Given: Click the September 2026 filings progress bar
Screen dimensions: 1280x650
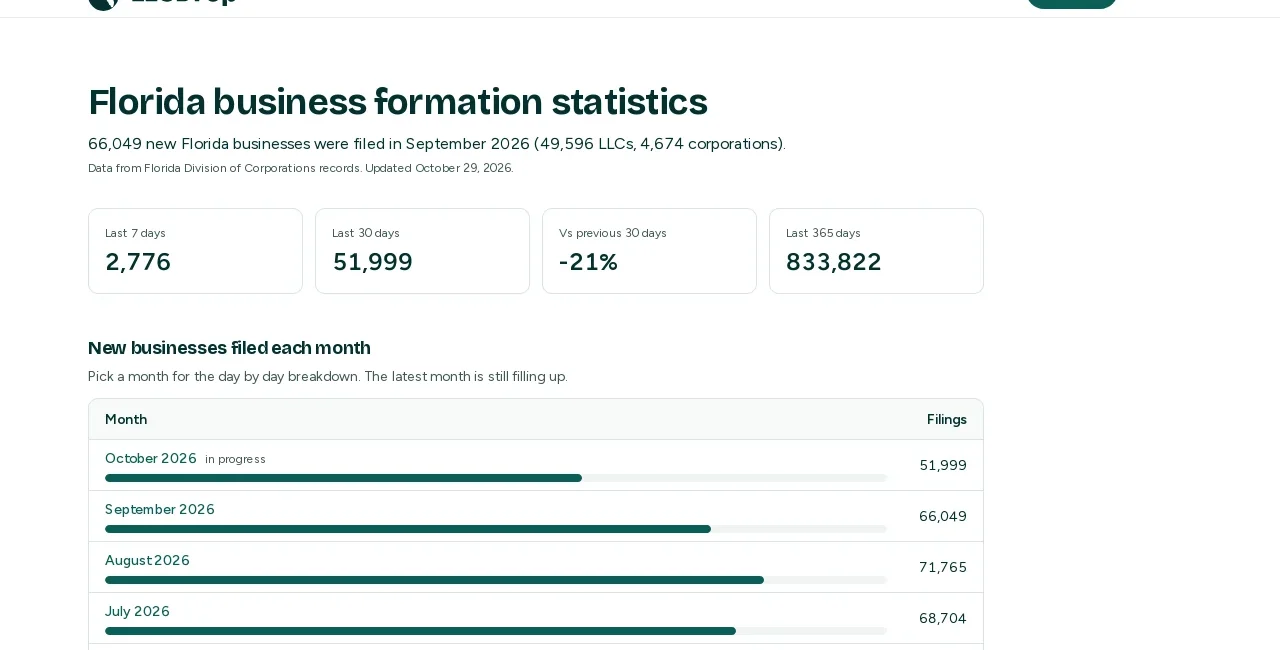Looking at the screenshot, I should tap(496, 529).
